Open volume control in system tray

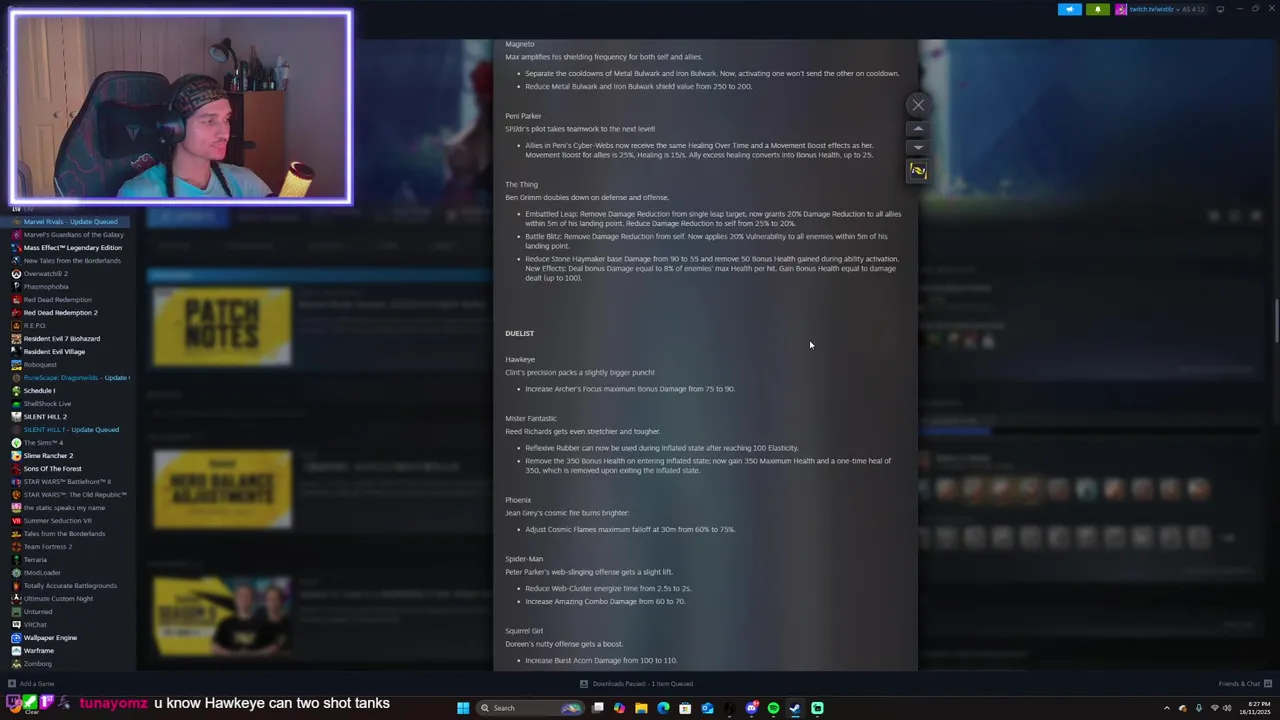[x=1227, y=708]
